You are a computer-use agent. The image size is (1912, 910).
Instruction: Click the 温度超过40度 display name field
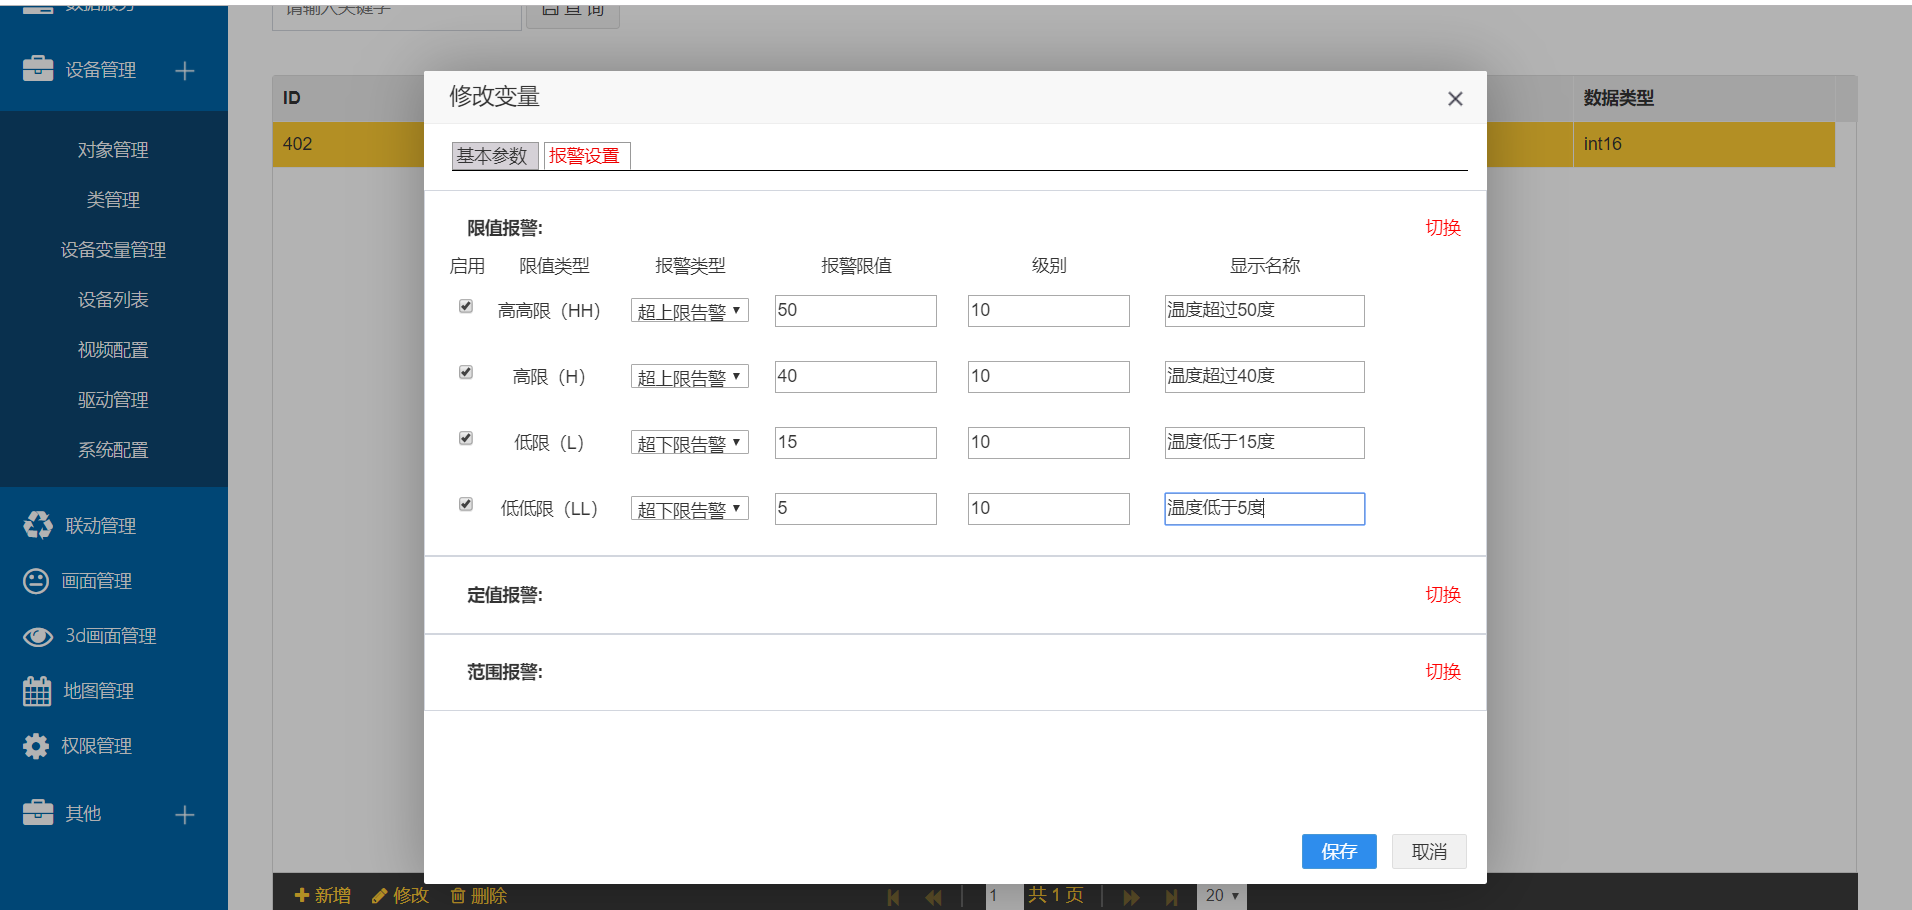tap(1265, 377)
